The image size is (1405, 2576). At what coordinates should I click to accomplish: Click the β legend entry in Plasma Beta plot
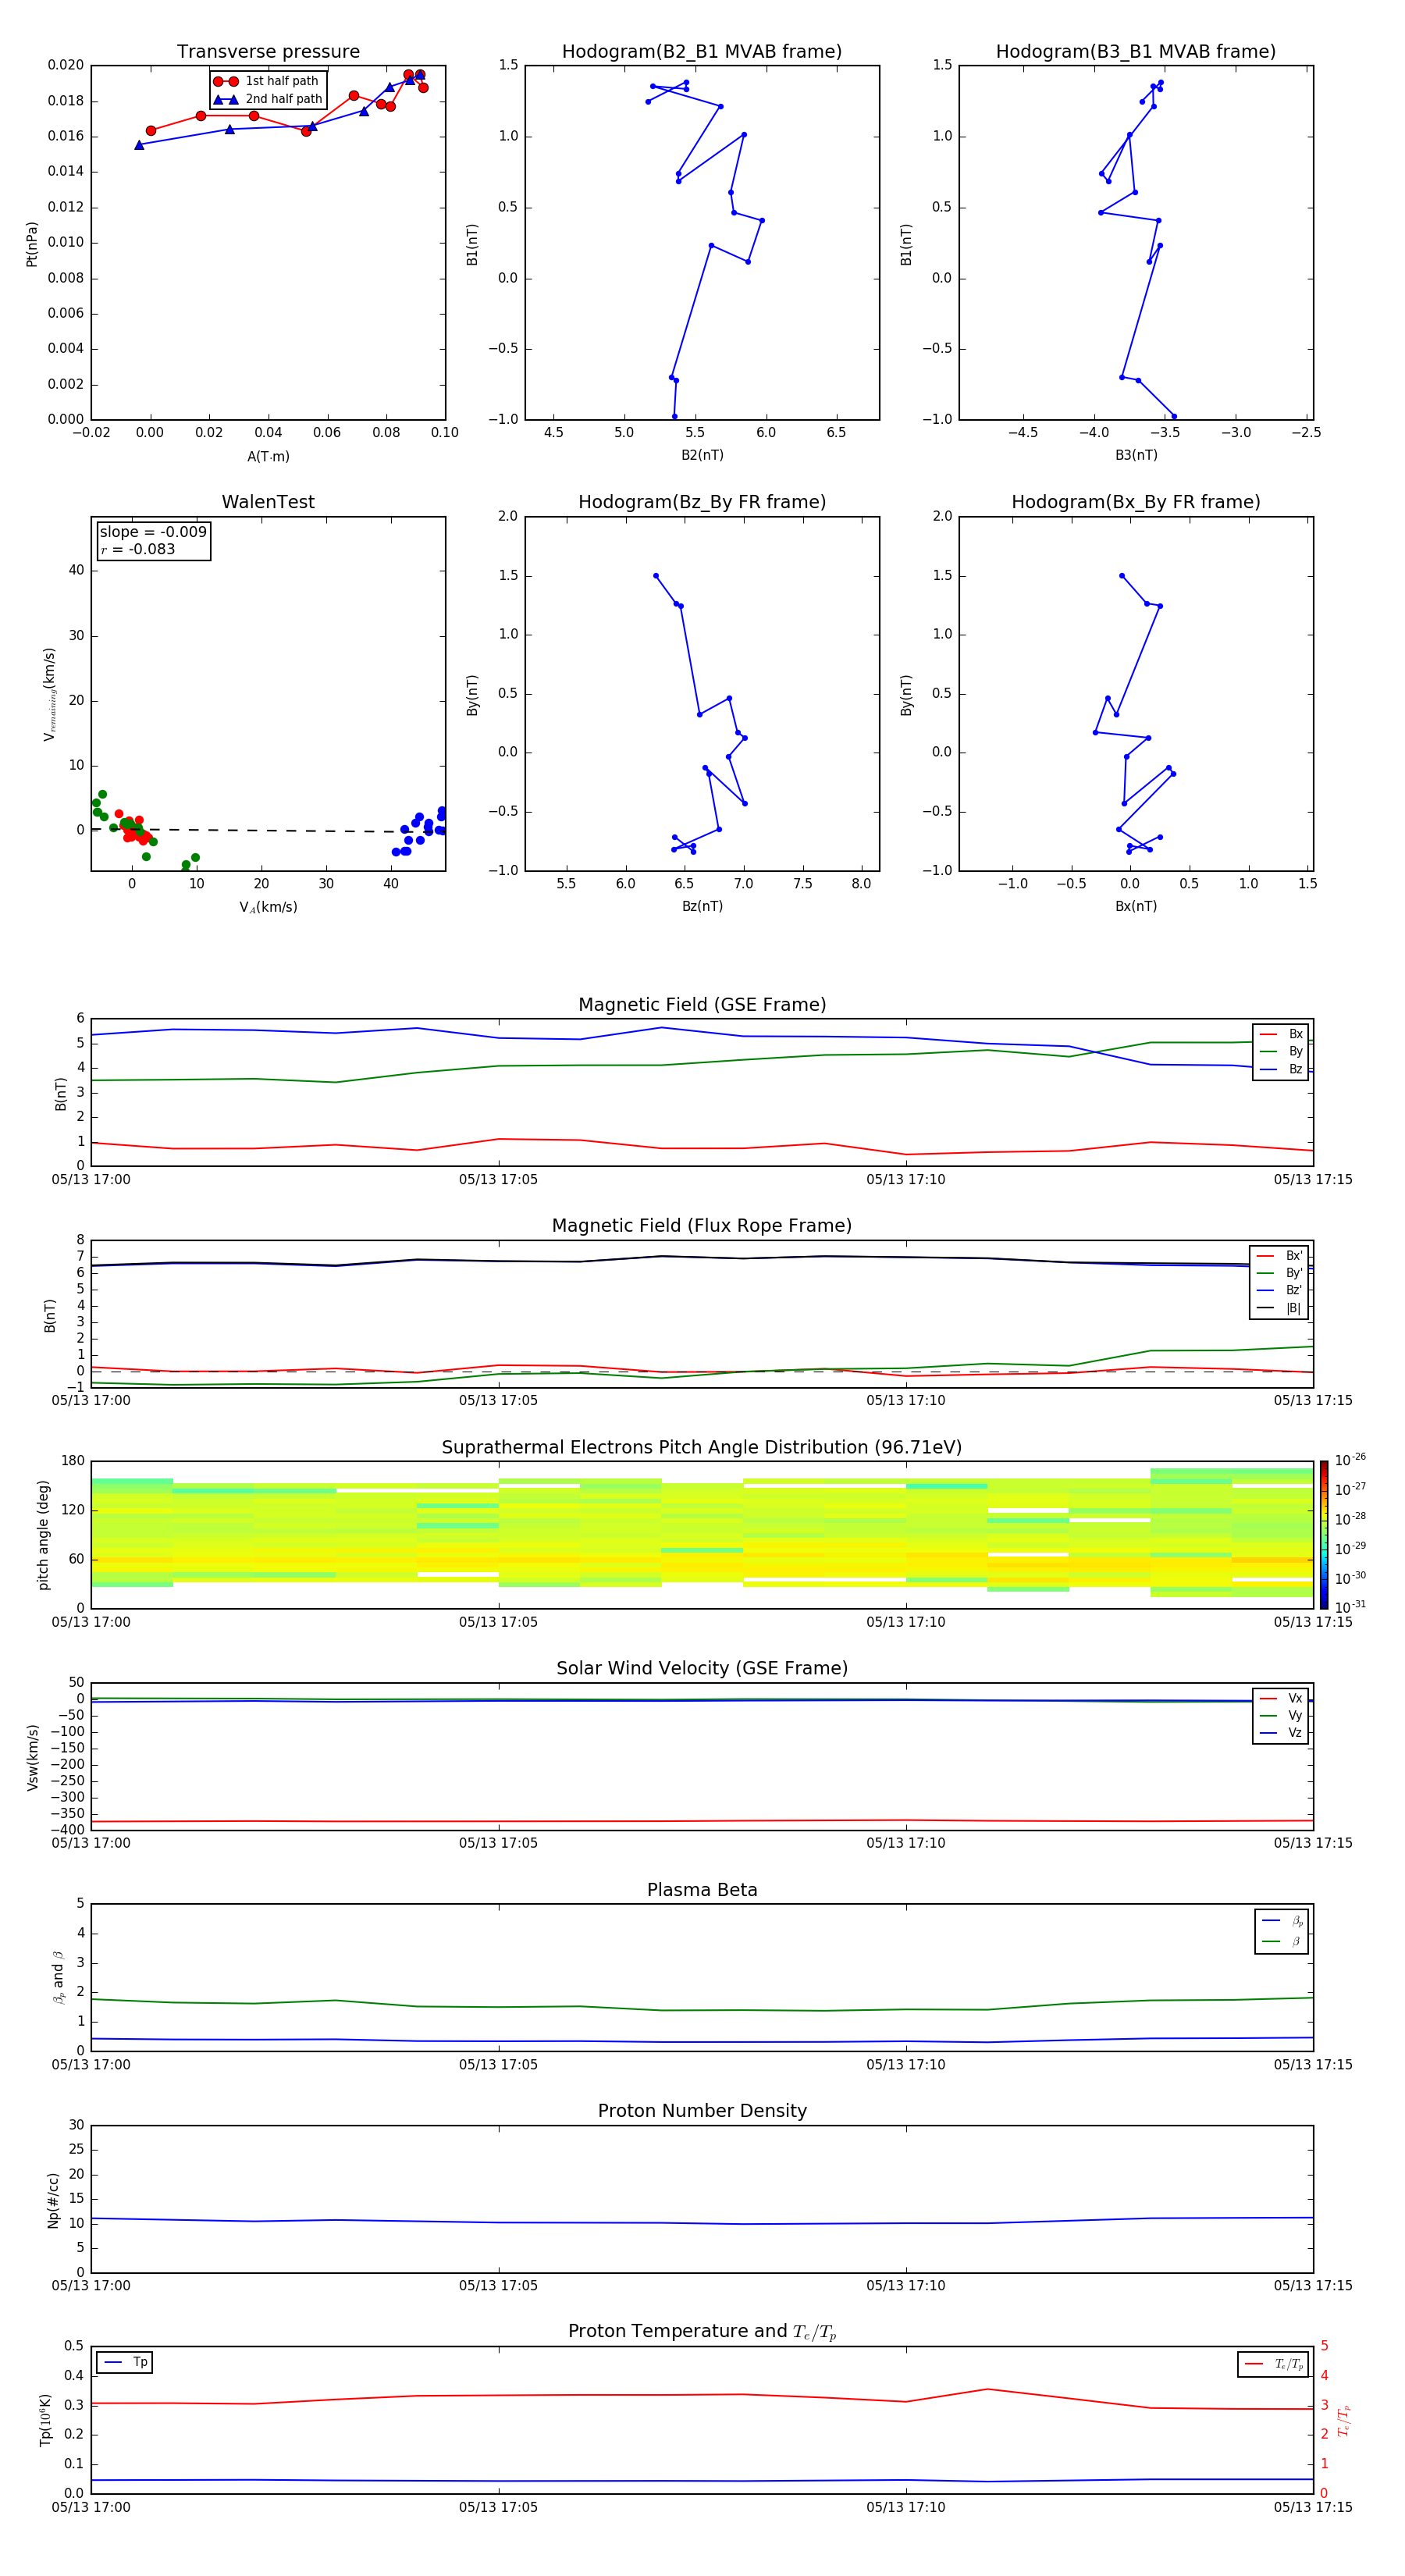tap(1282, 1941)
